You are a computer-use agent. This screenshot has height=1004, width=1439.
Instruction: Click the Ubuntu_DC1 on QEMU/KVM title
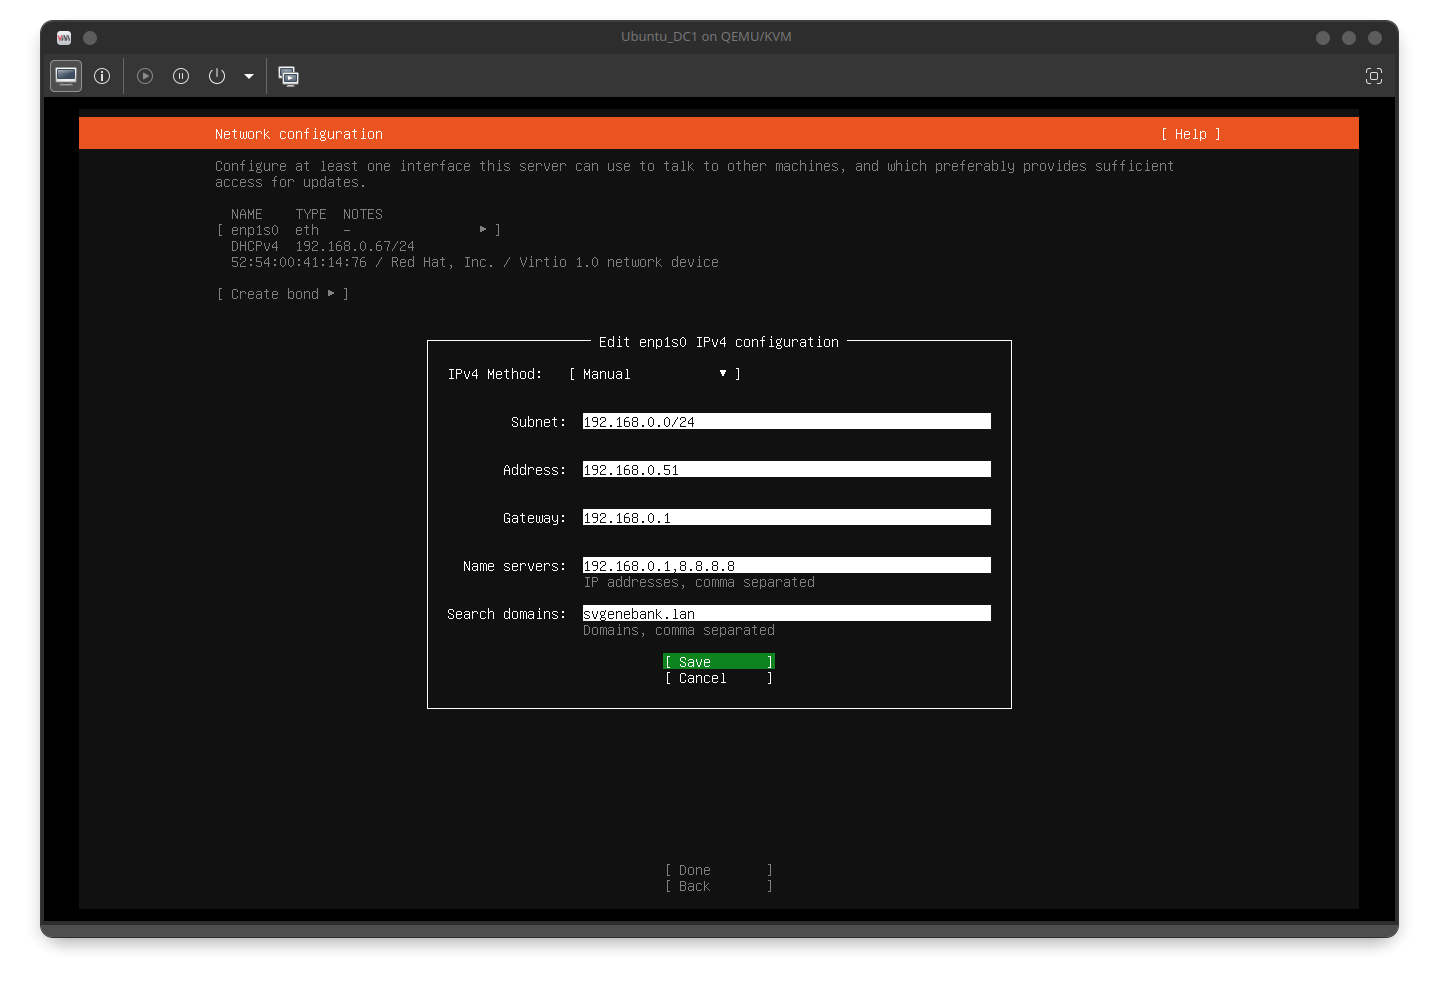706,37
